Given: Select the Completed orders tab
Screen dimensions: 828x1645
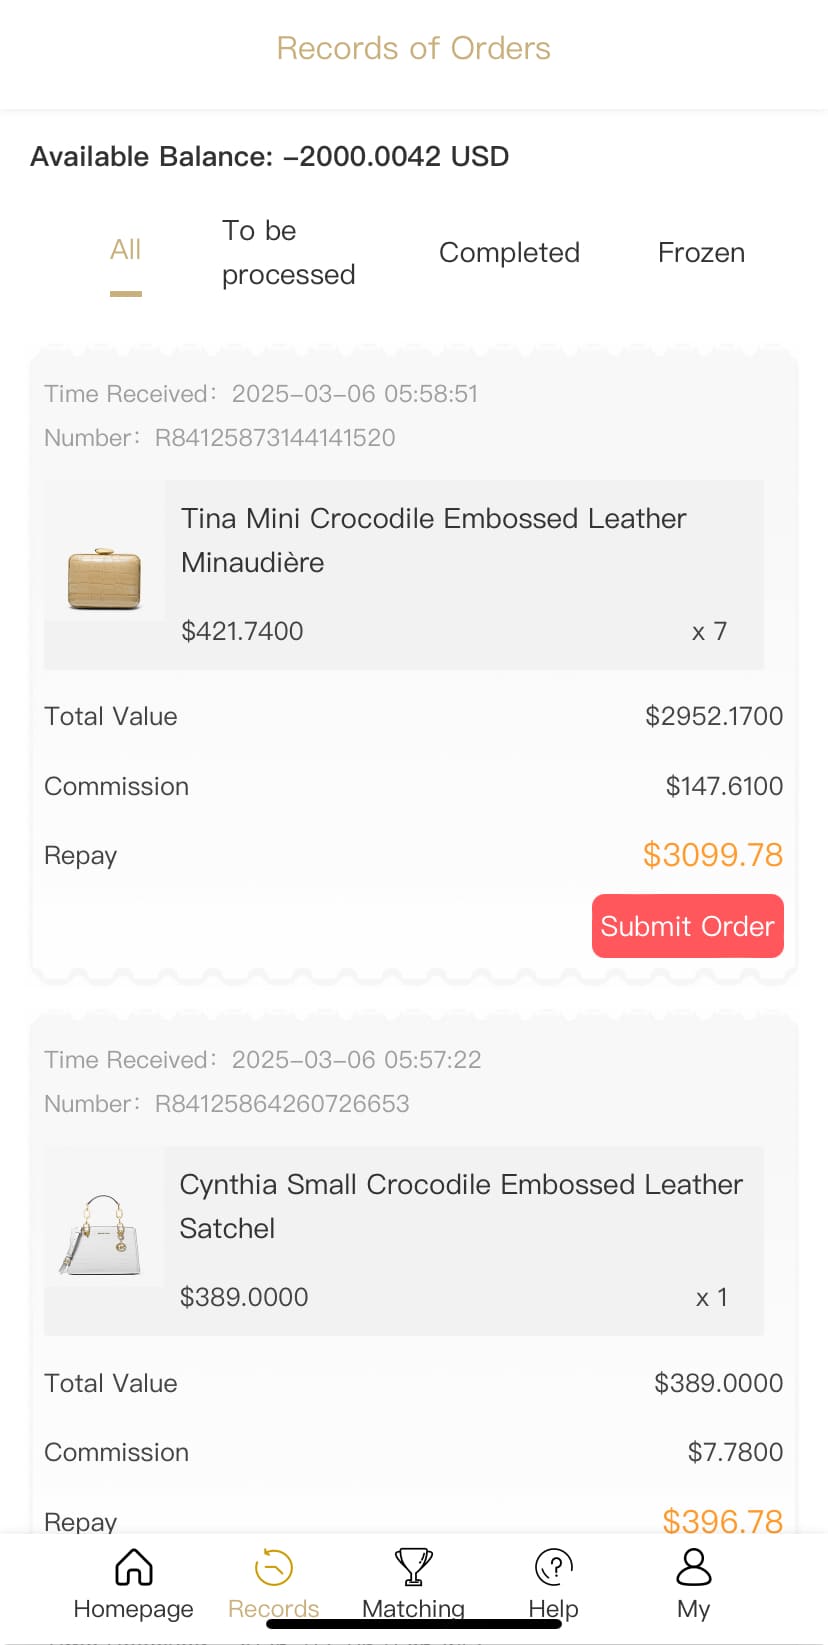Looking at the screenshot, I should pos(509,253).
